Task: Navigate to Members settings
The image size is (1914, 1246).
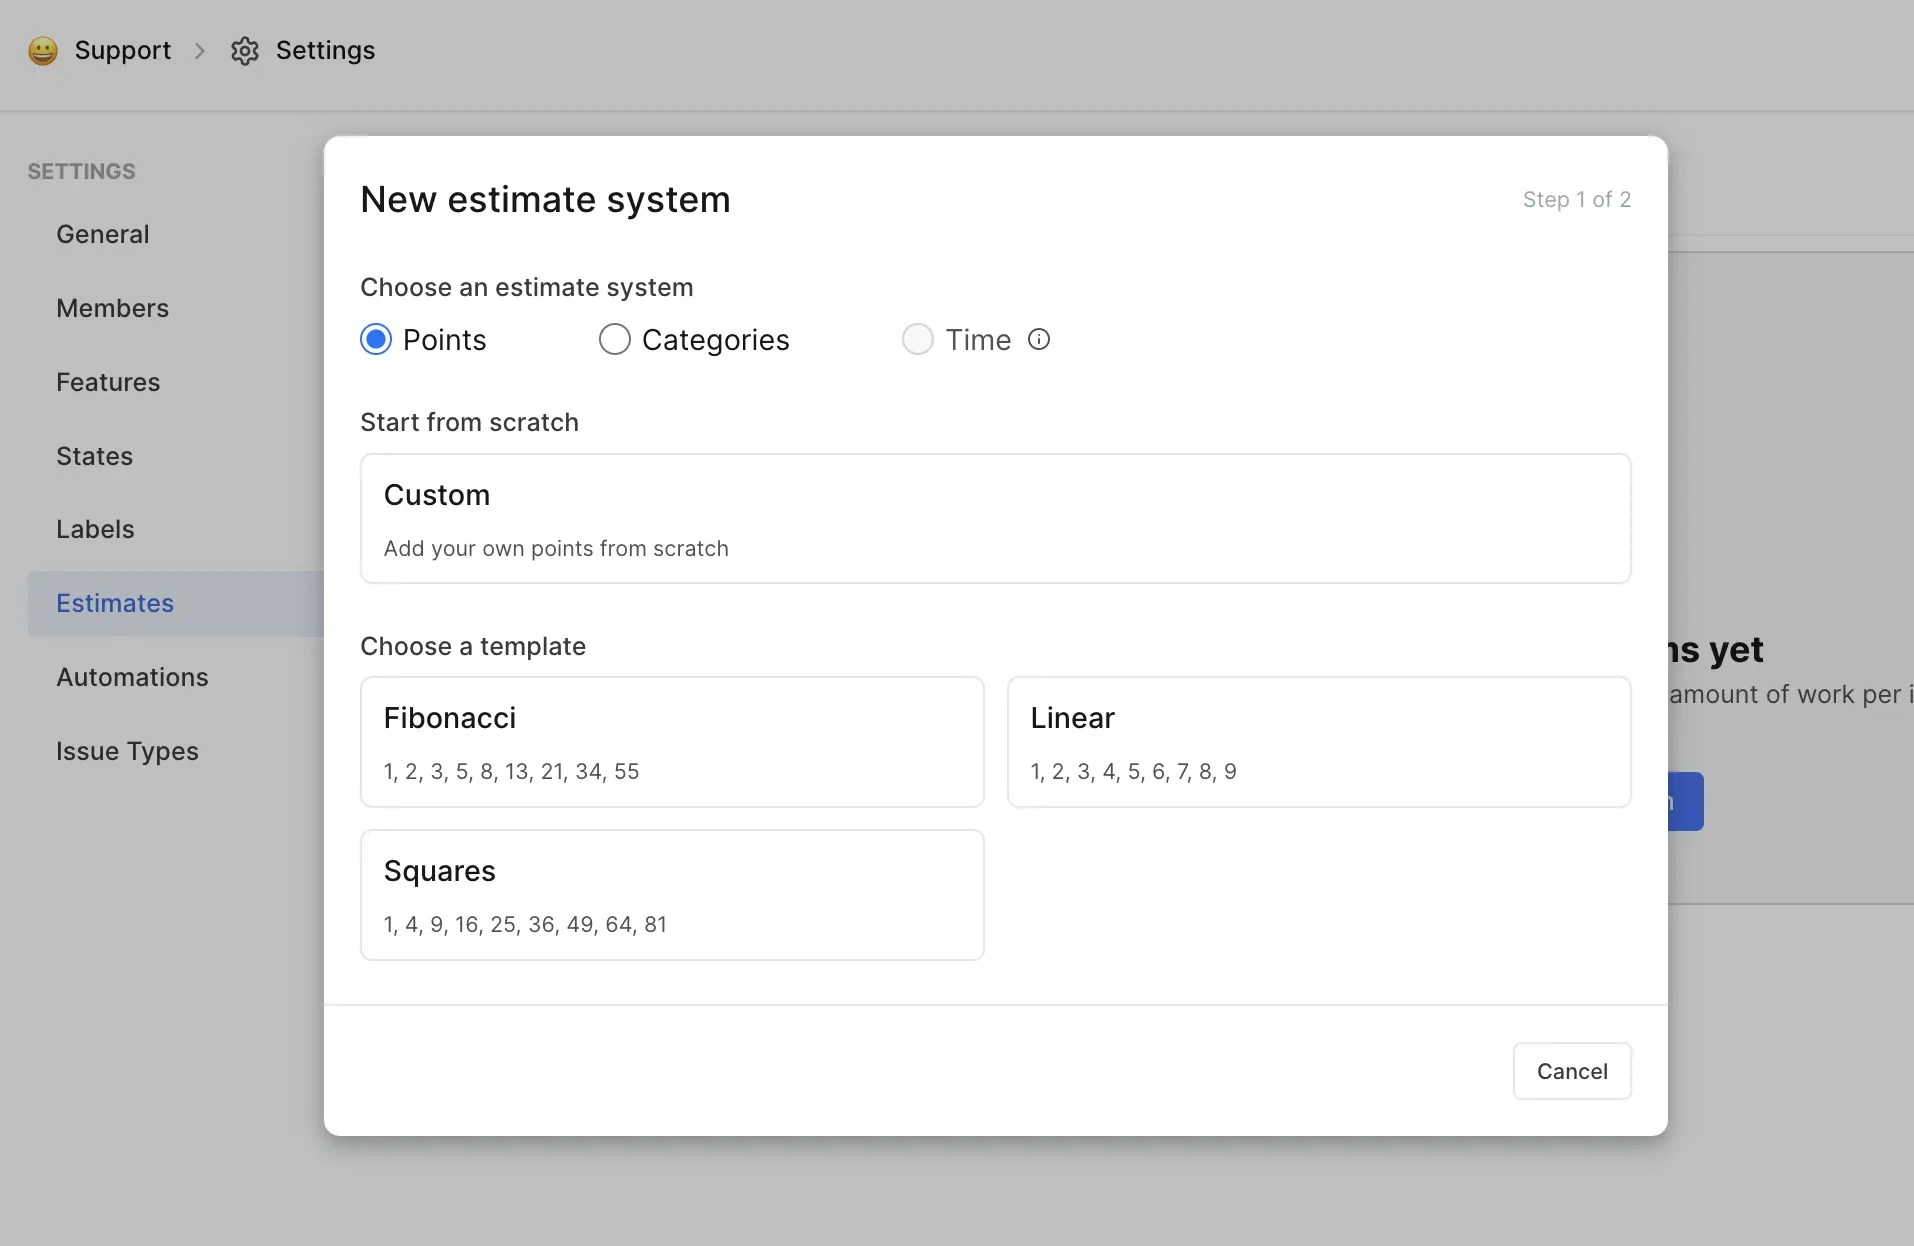Action: pos(112,307)
